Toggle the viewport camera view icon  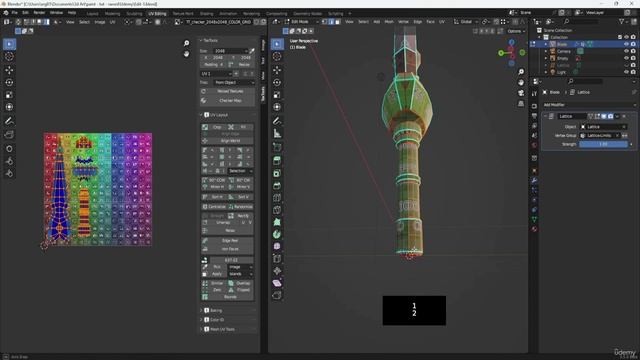click(521, 93)
